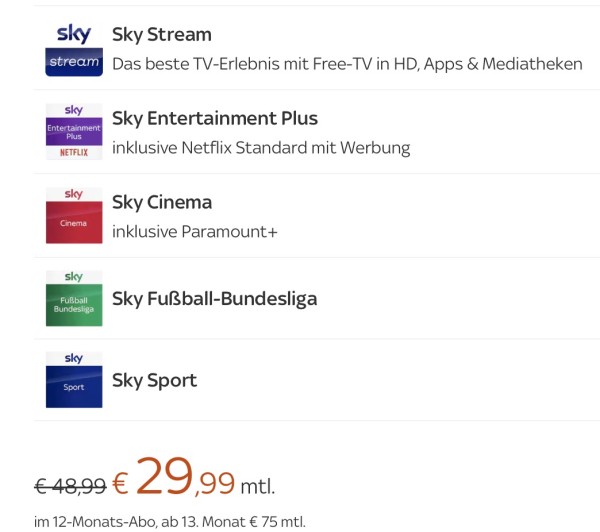Select the Sky Stream title text

pyautogui.click(x=162, y=35)
